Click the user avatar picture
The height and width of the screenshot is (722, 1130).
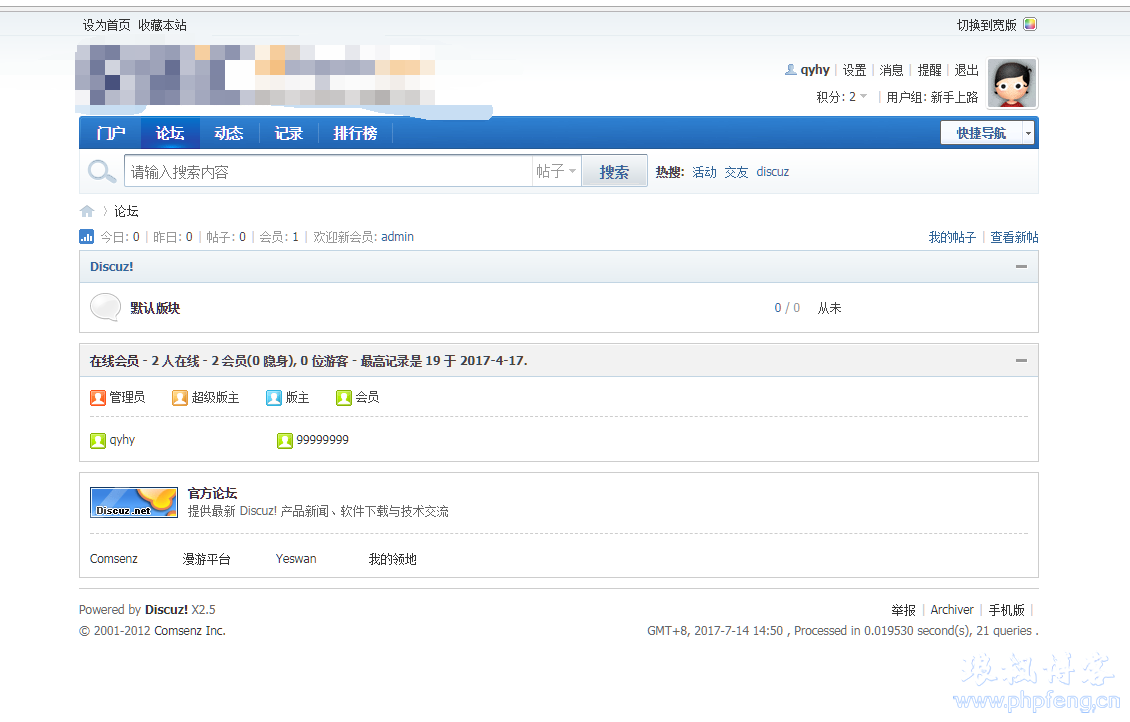click(1013, 84)
